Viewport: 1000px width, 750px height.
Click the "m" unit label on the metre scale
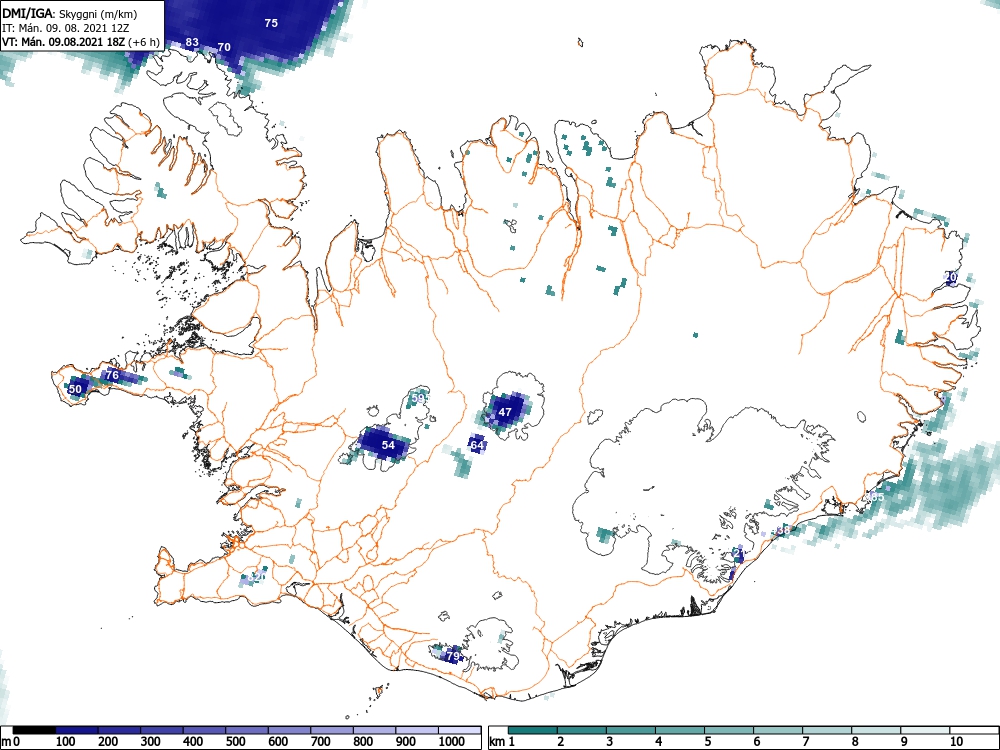tap(6, 741)
